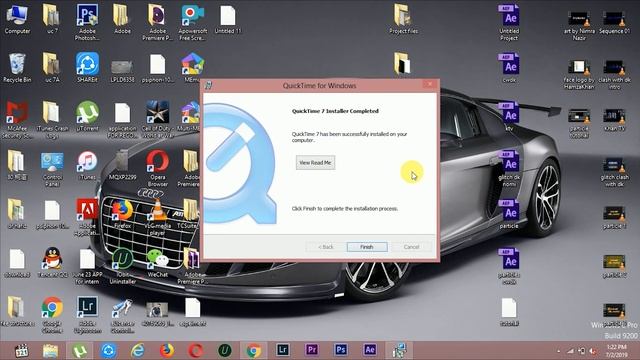Select the LPLD6358 desktop file
The height and width of the screenshot is (360, 640).
(122, 70)
